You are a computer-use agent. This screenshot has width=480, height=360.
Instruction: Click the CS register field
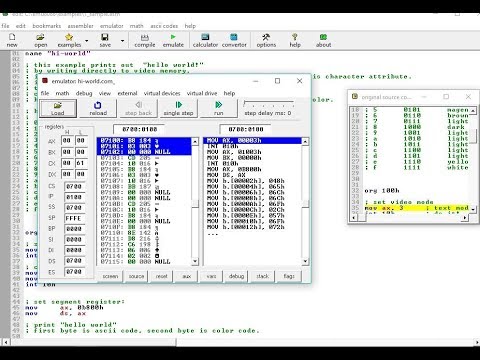[74, 187]
